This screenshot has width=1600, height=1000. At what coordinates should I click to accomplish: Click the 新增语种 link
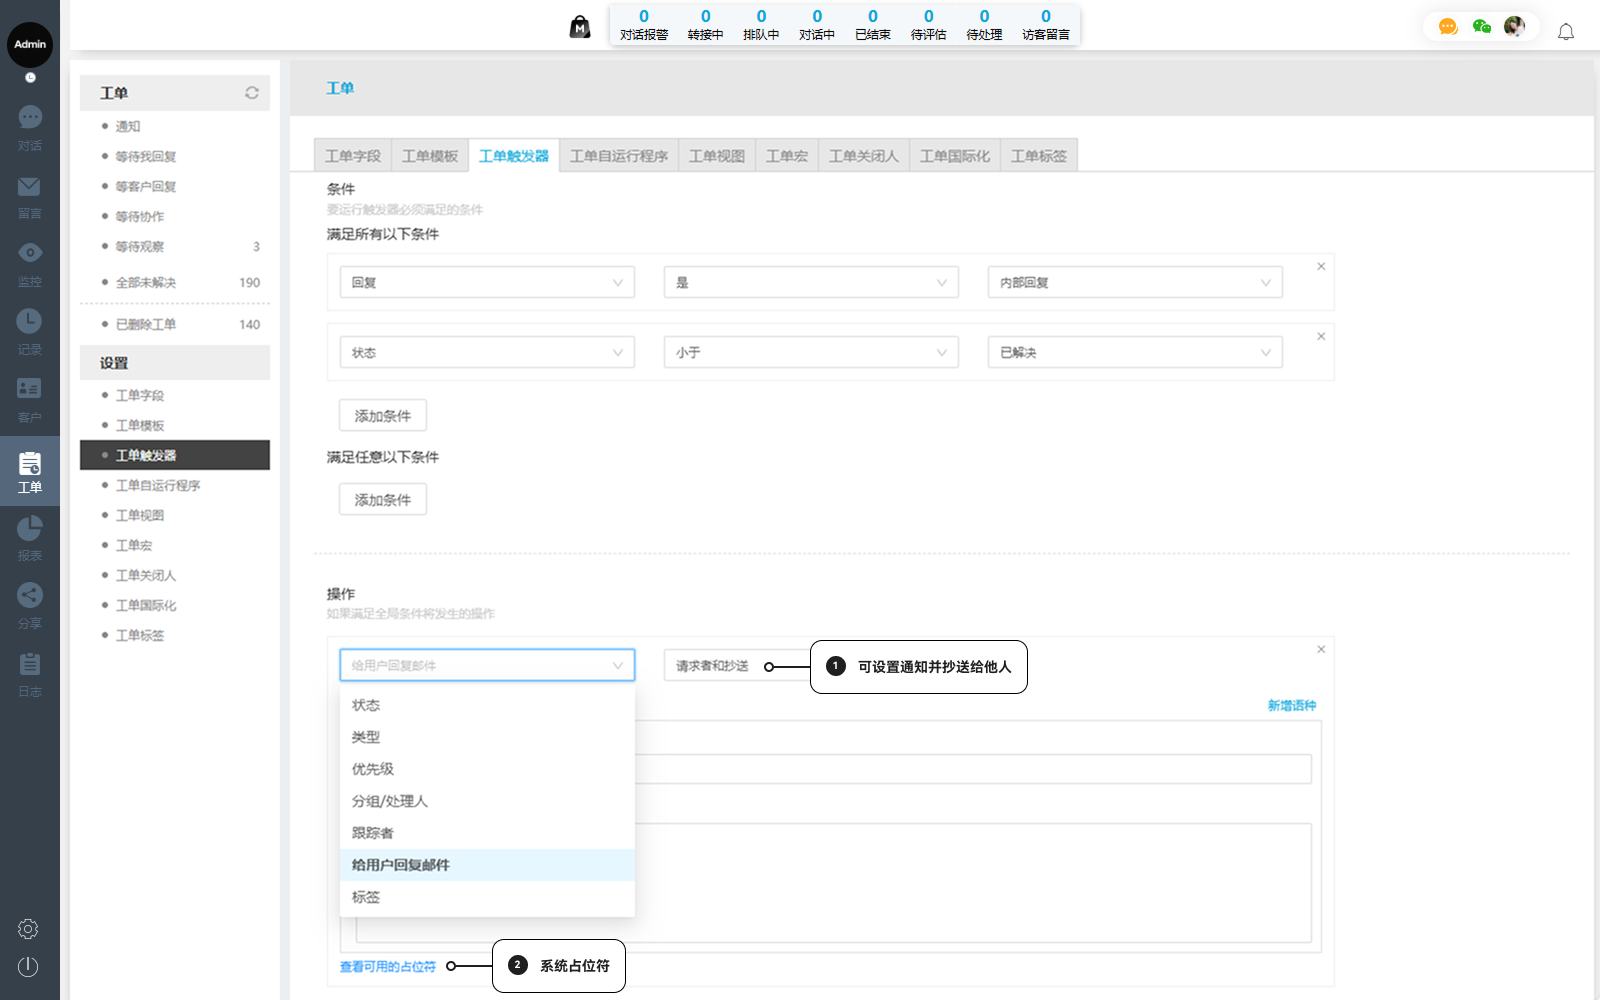click(1291, 706)
